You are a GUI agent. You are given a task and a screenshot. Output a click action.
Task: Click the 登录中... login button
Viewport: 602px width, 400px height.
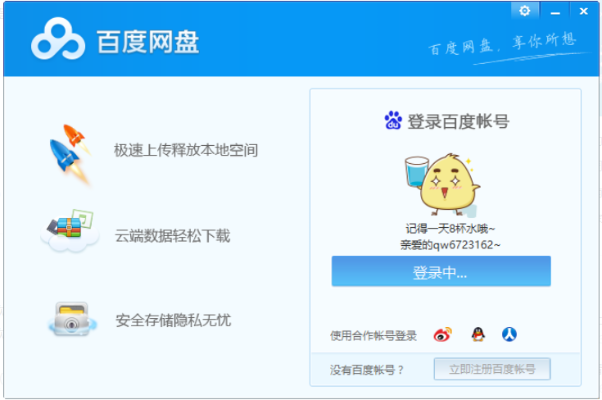click(x=441, y=271)
